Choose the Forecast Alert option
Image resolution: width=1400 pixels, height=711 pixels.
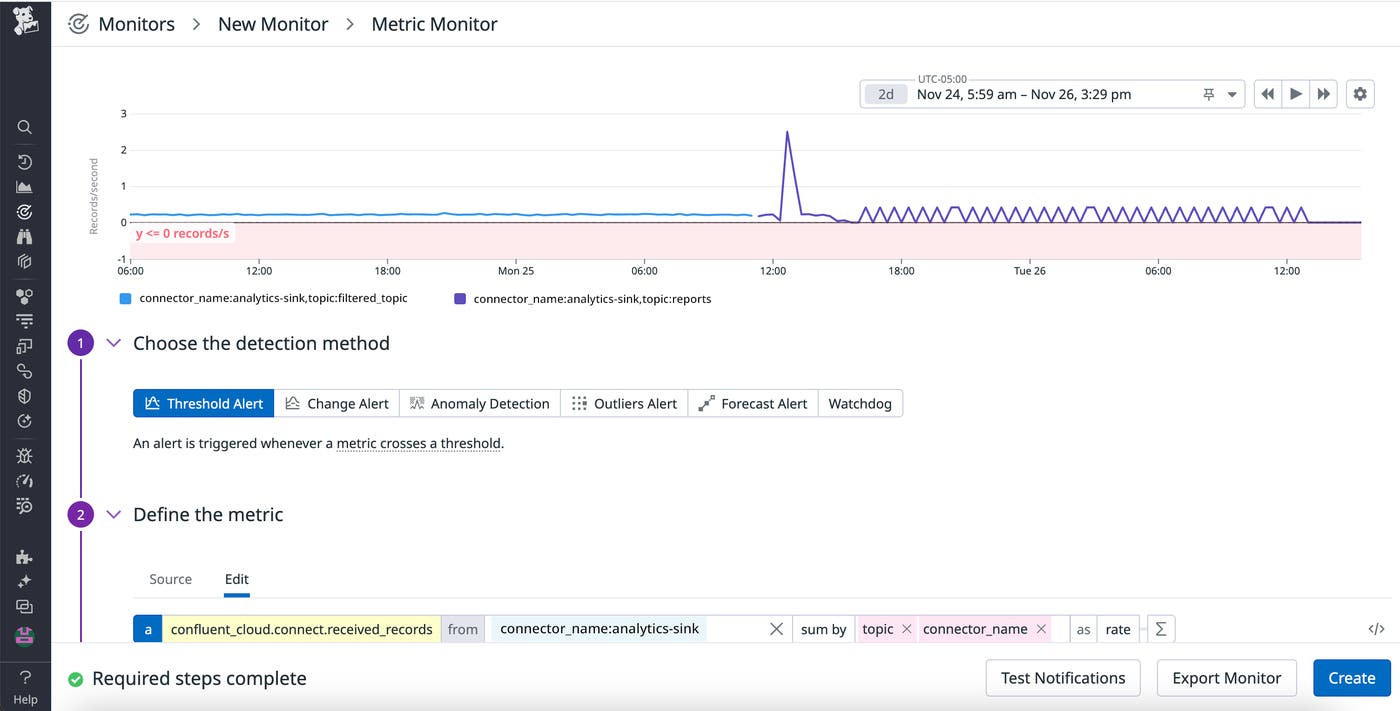pos(753,403)
